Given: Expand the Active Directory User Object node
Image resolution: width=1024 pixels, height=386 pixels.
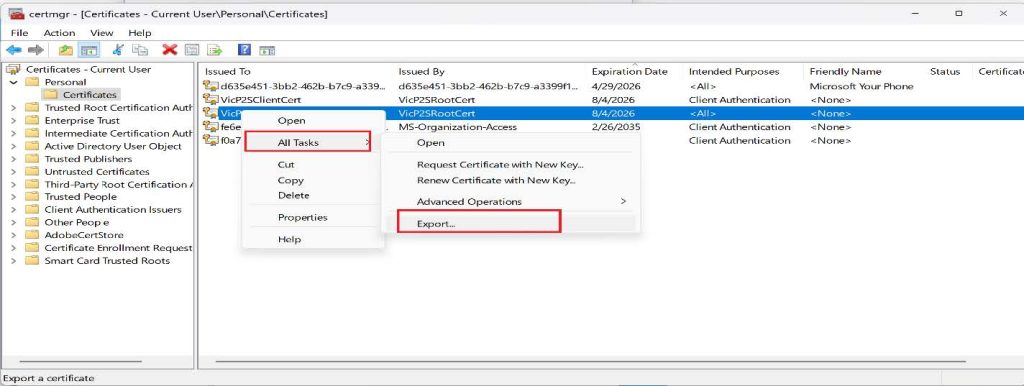Looking at the screenshot, I should click(14, 146).
